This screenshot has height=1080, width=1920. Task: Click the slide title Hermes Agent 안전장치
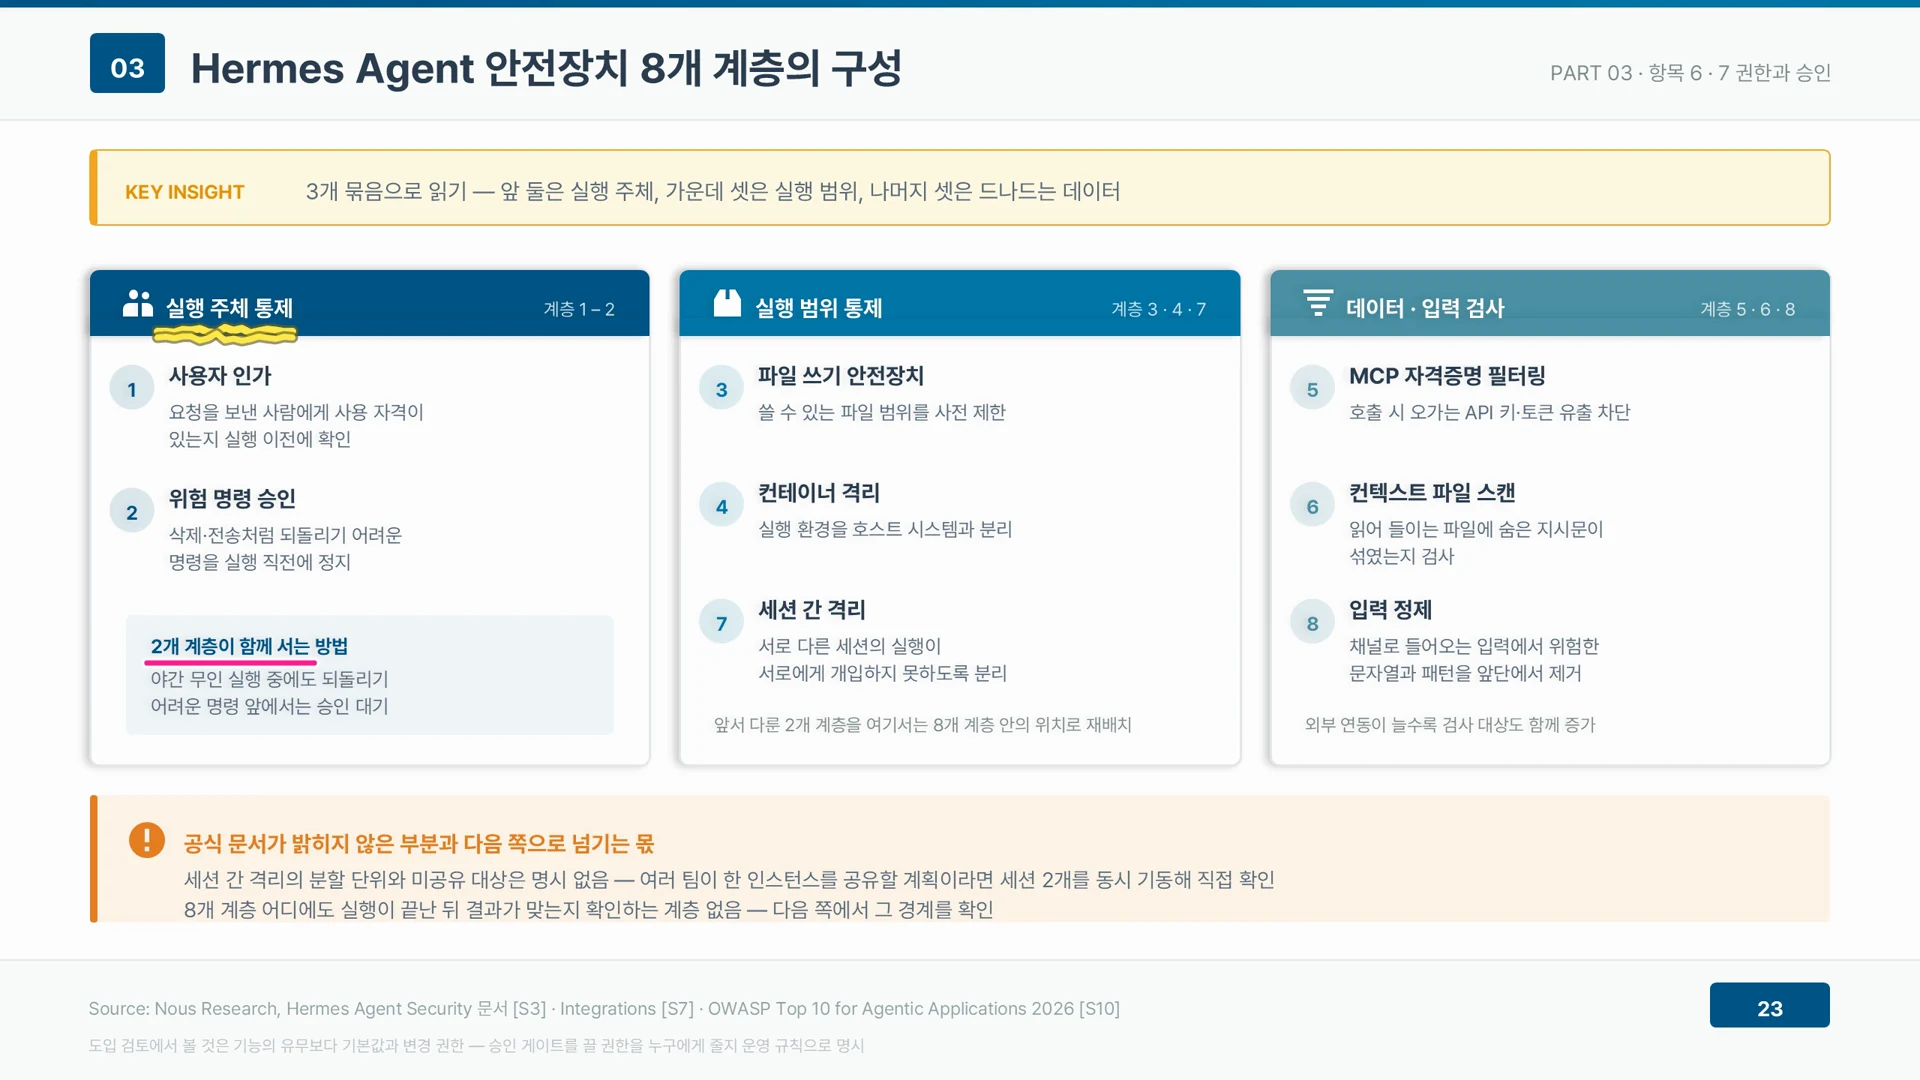click(546, 68)
